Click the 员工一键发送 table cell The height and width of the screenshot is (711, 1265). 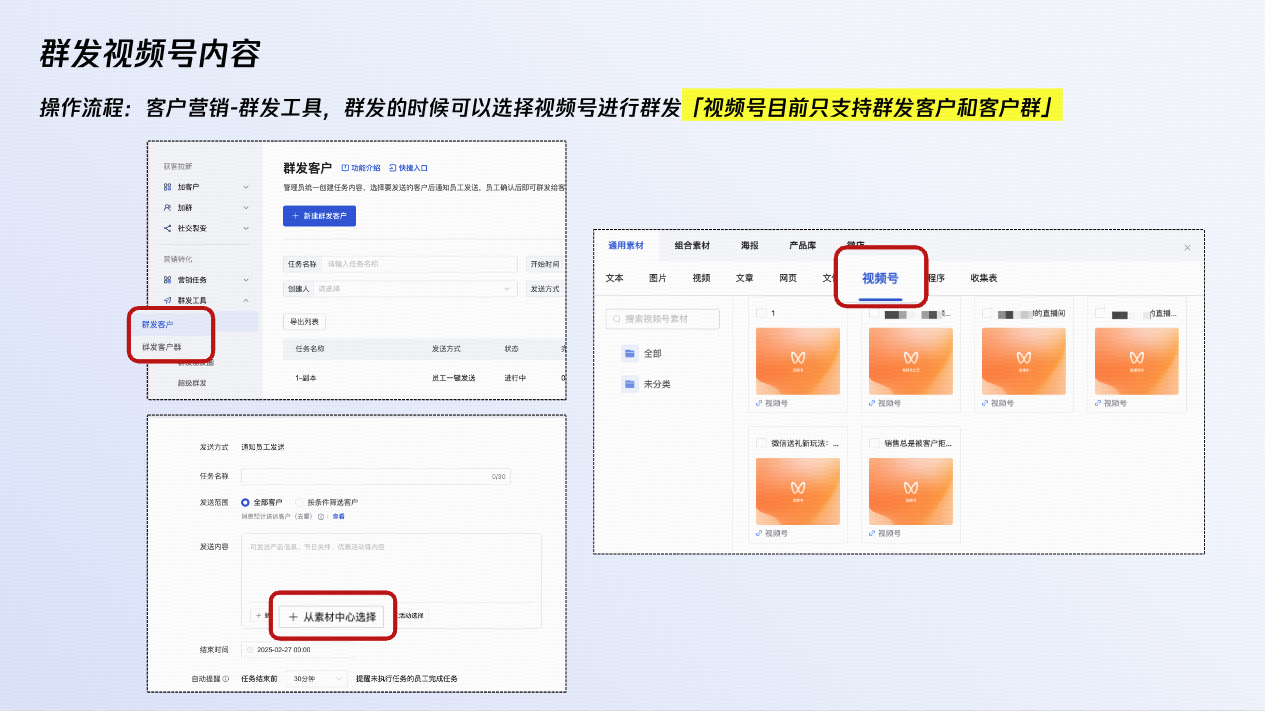(x=453, y=378)
